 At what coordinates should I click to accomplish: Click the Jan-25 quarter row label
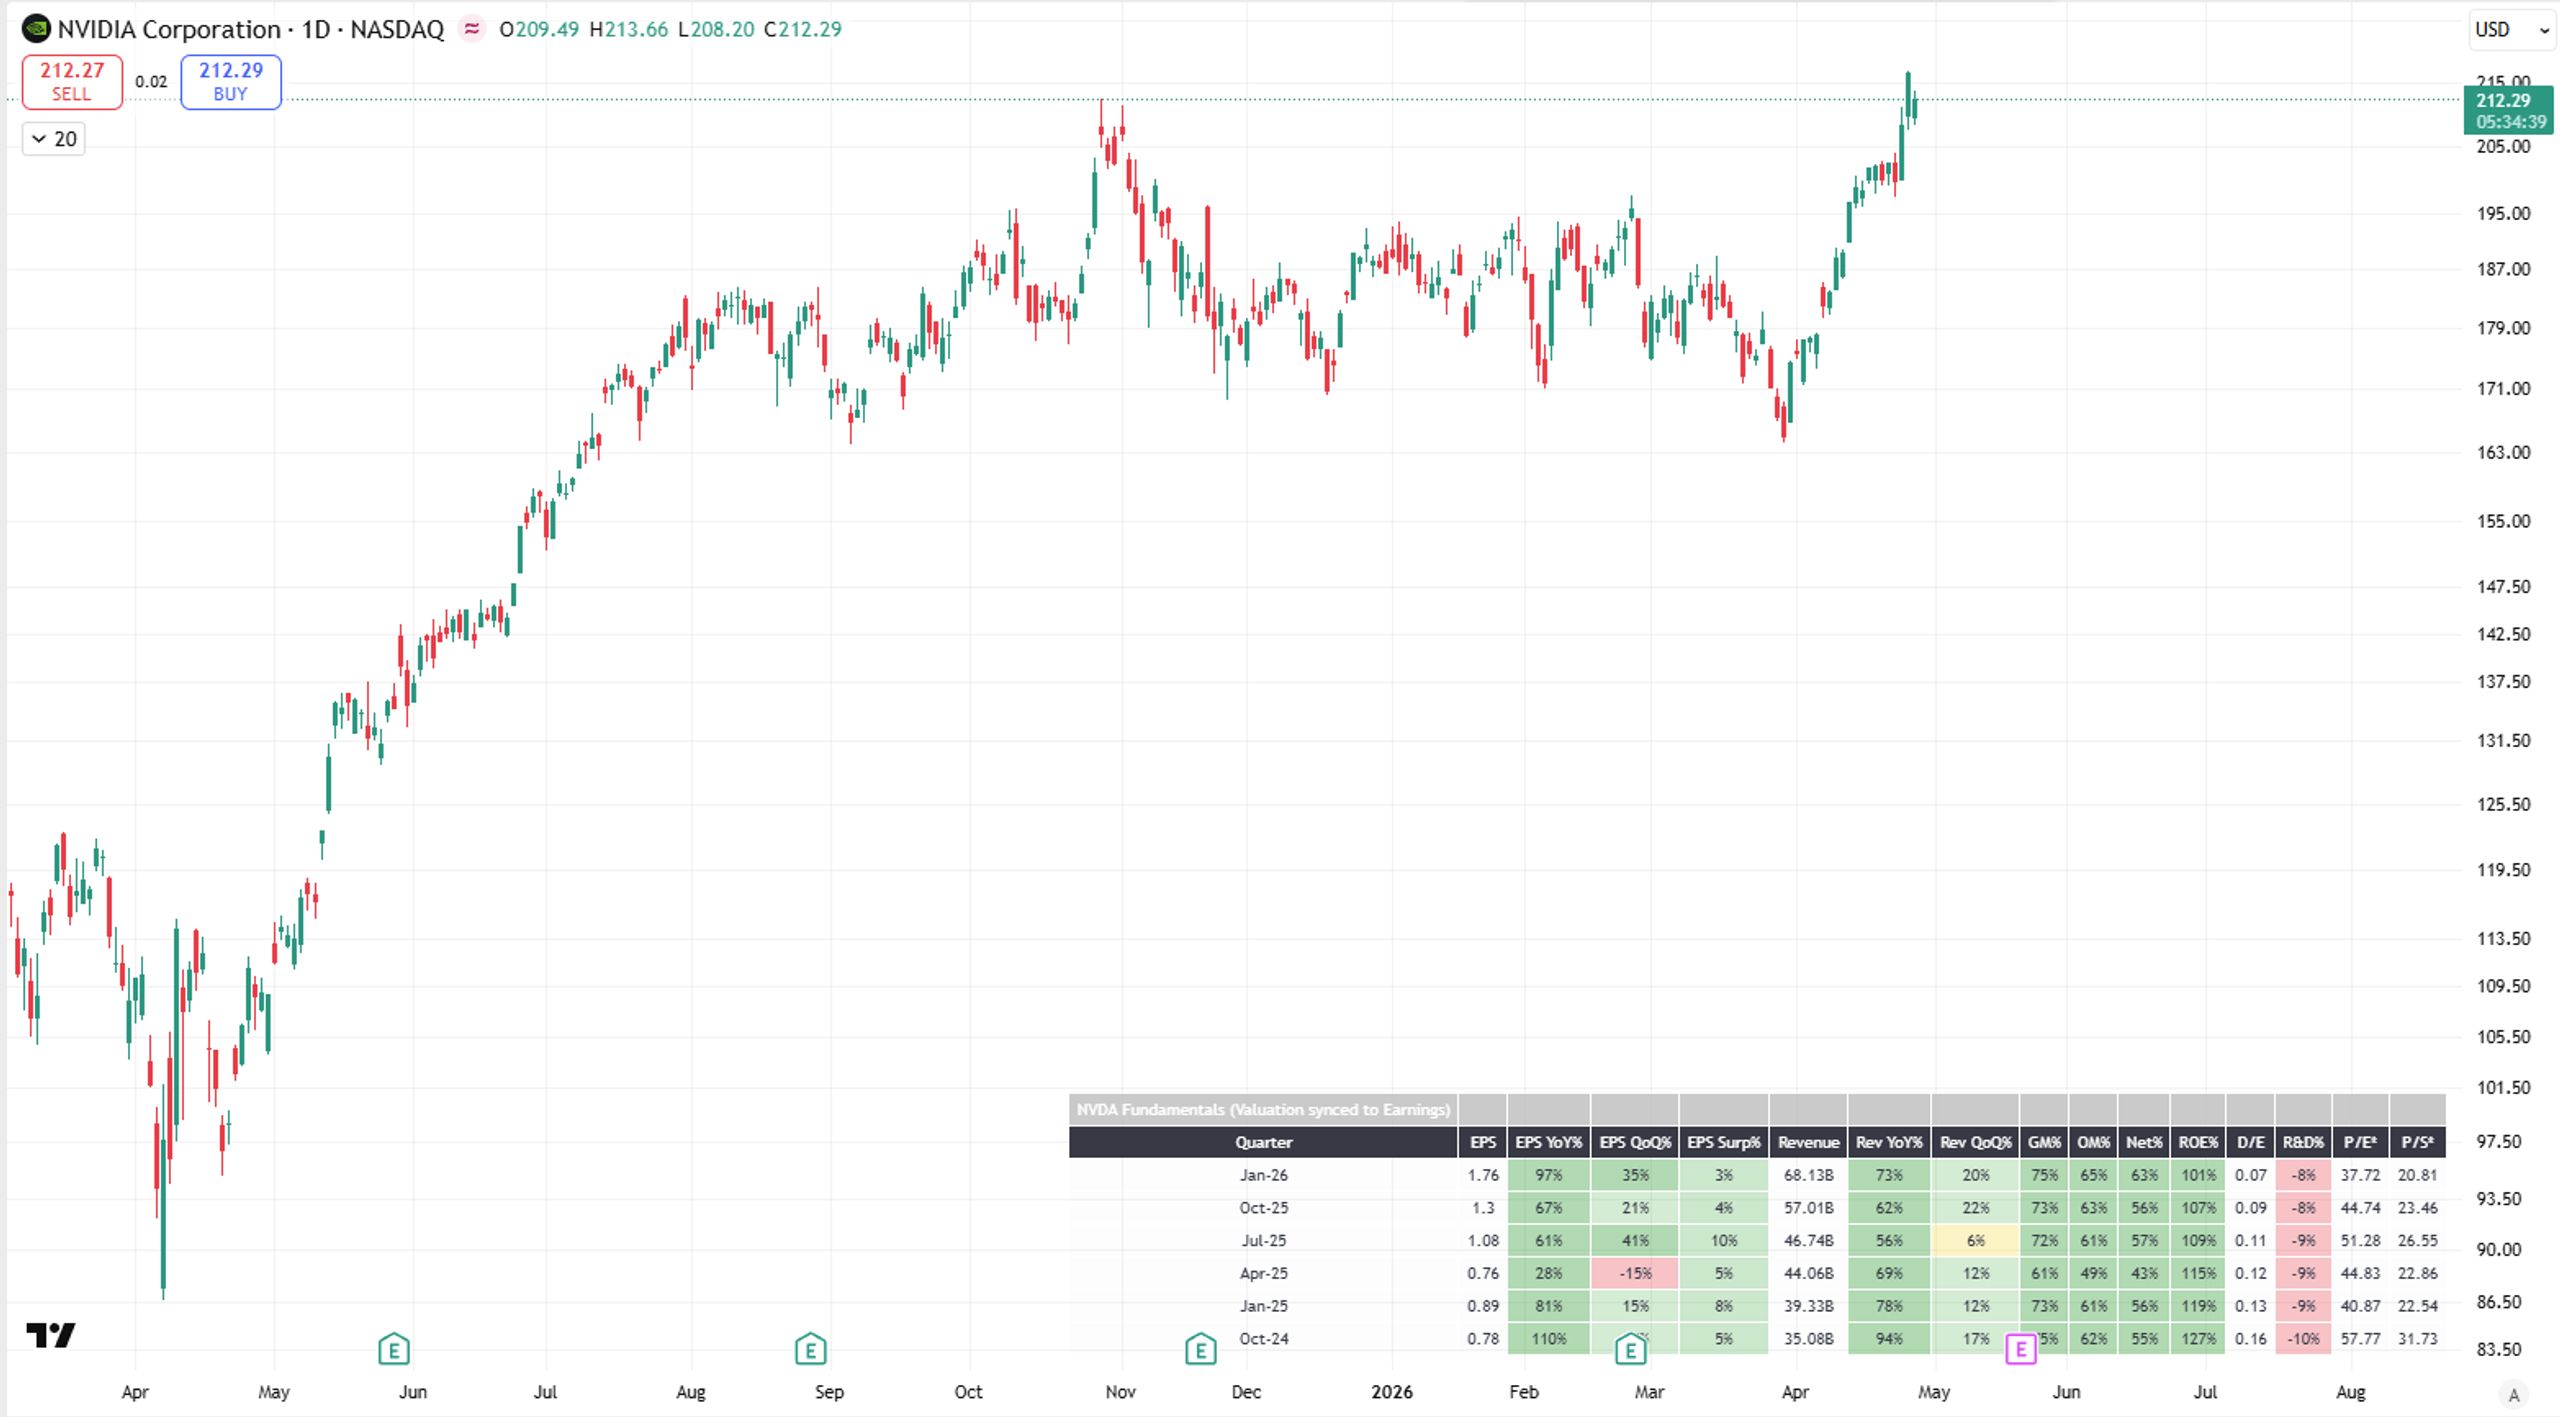[1263, 1306]
